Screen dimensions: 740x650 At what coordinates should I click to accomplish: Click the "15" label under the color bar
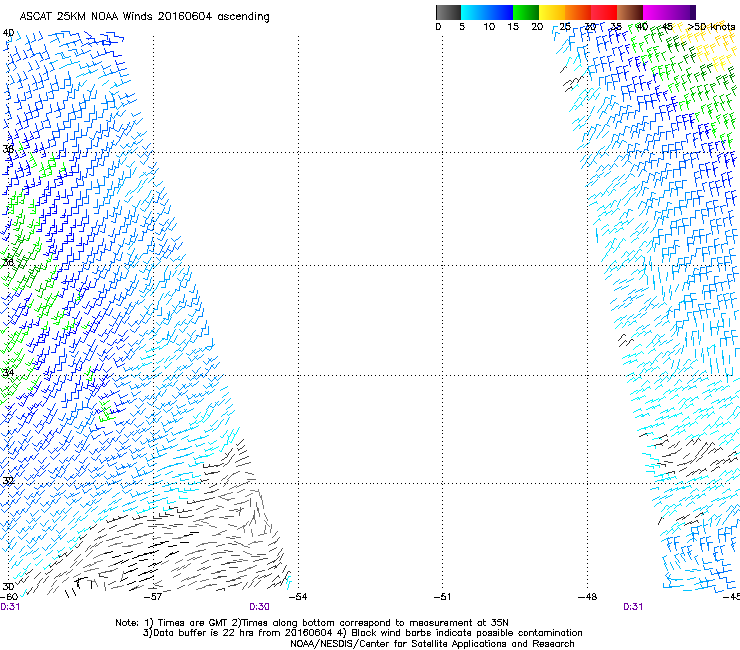513,27
